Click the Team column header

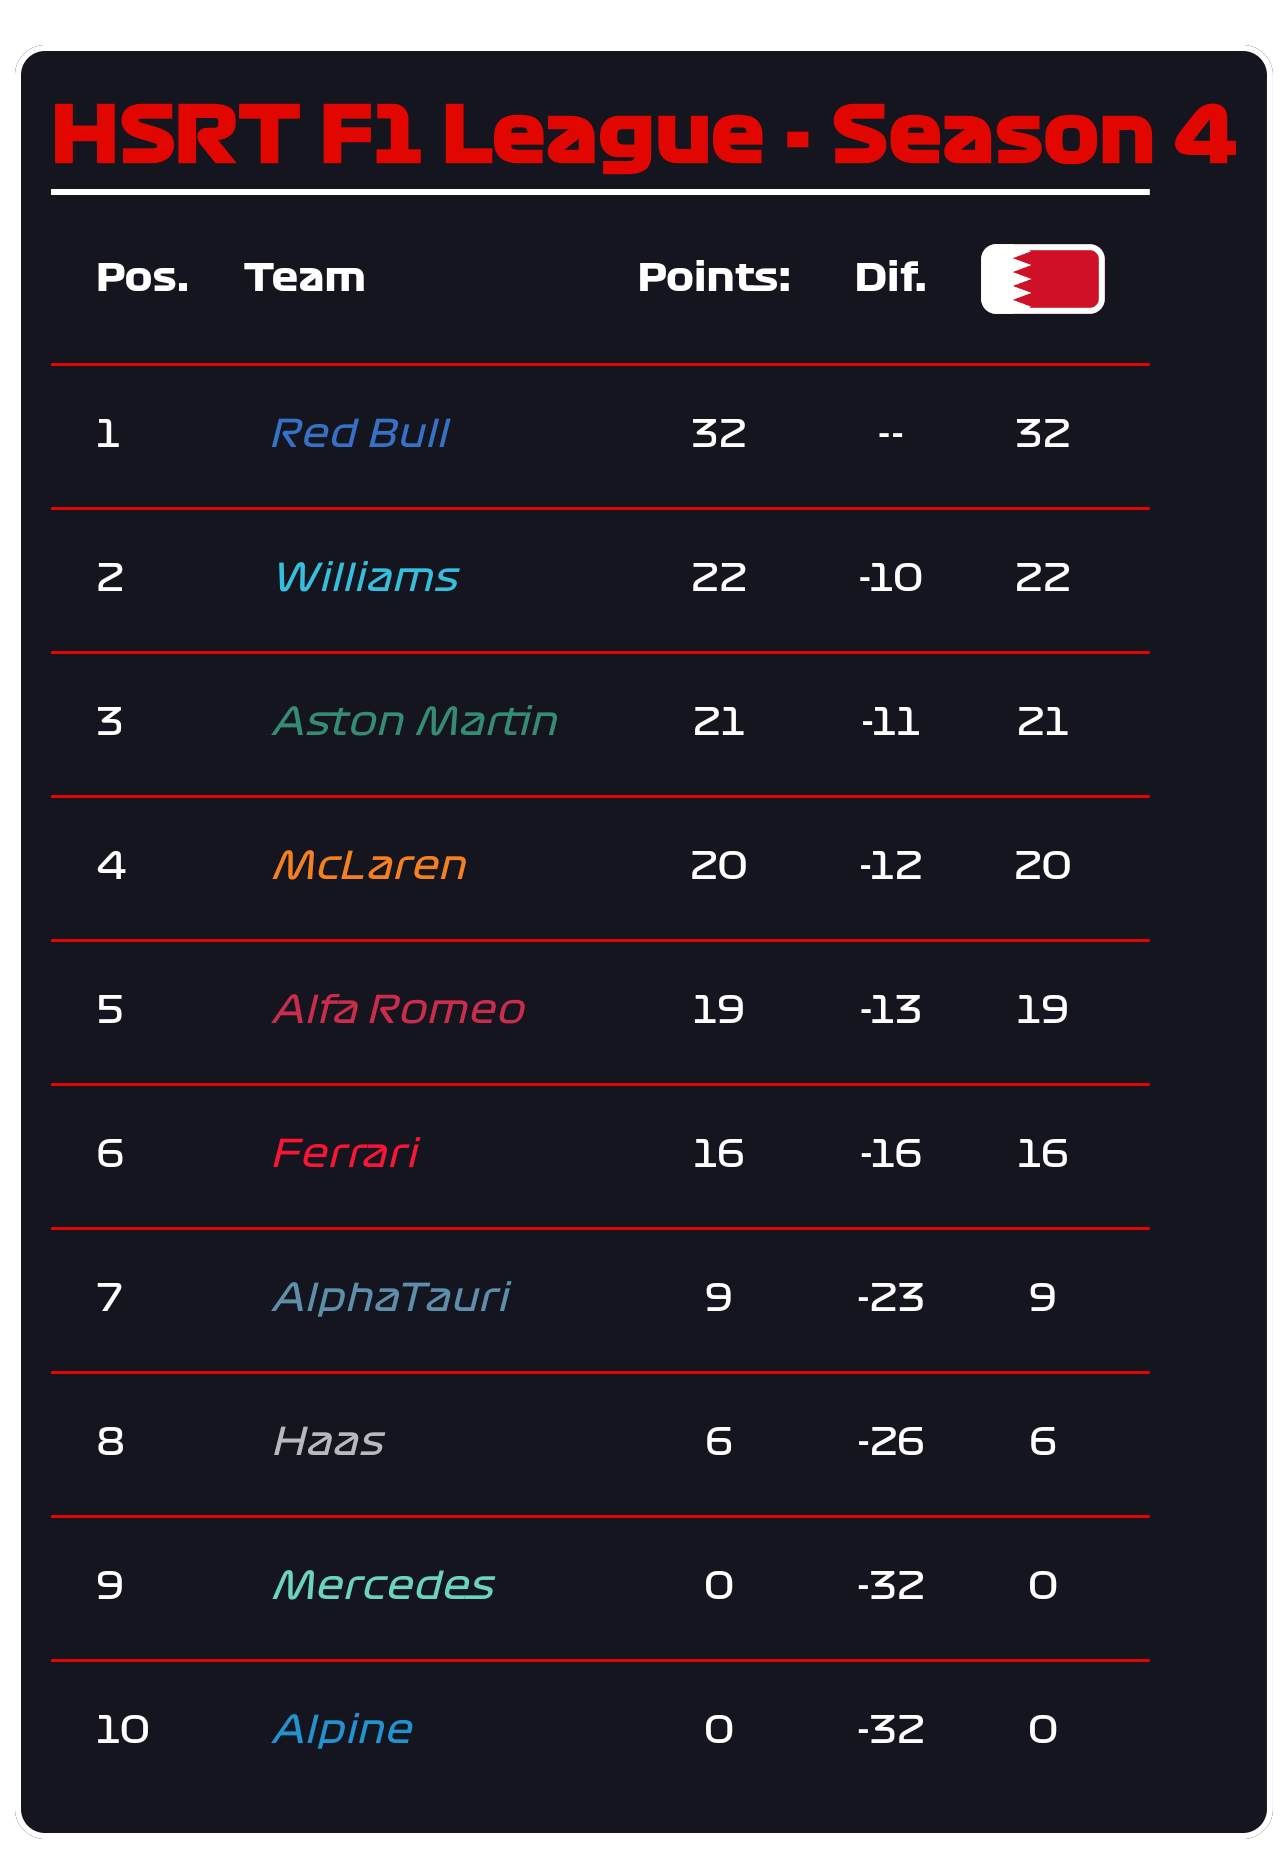[x=305, y=278]
